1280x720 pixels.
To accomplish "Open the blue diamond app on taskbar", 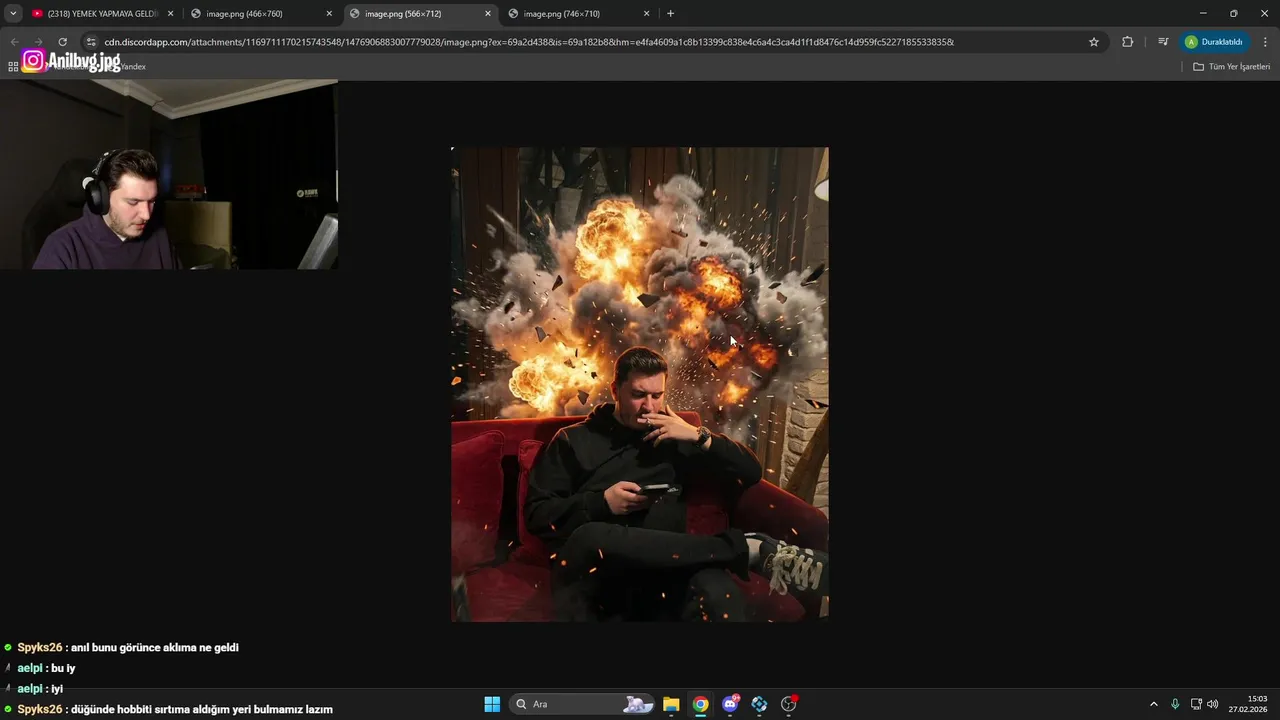I will pos(760,704).
